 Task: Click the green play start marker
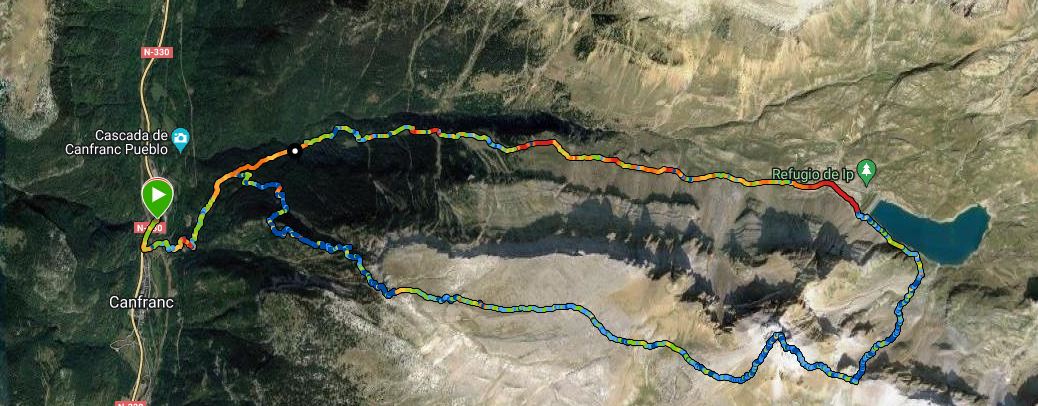pyautogui.click(x=157, y=196)
